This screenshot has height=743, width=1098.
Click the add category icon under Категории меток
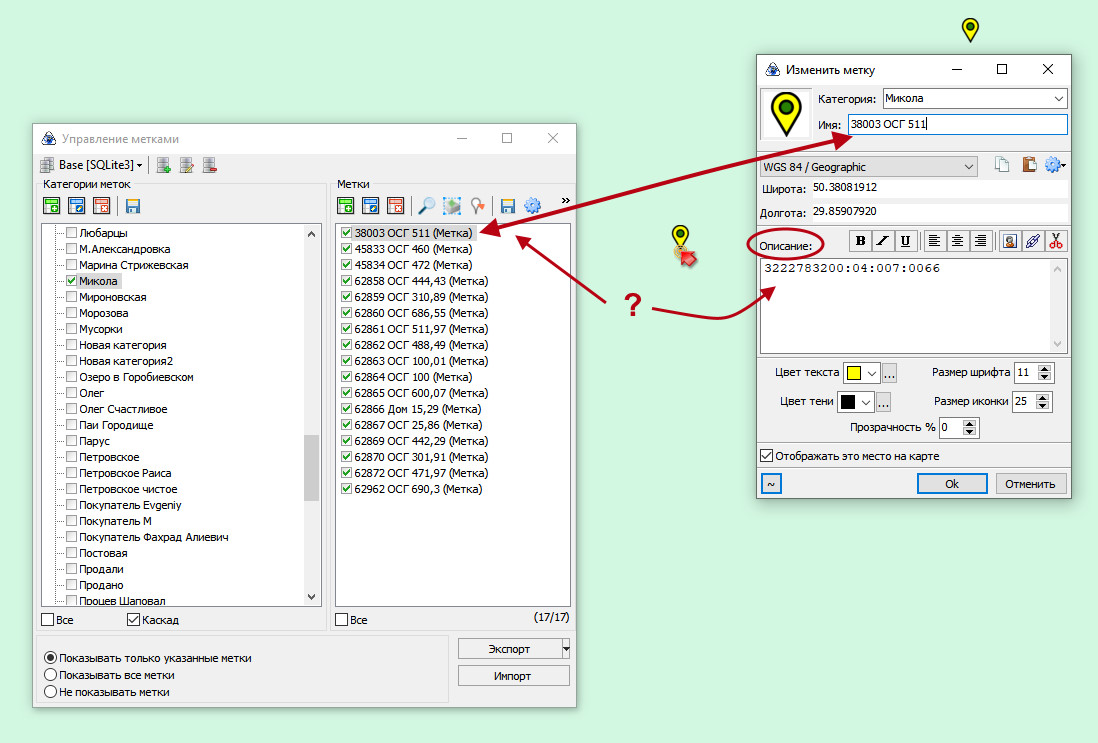pos(52,206)
